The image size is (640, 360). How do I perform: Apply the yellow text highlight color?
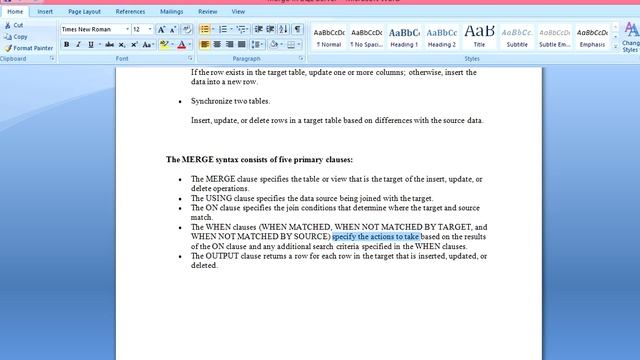point(164,44)
